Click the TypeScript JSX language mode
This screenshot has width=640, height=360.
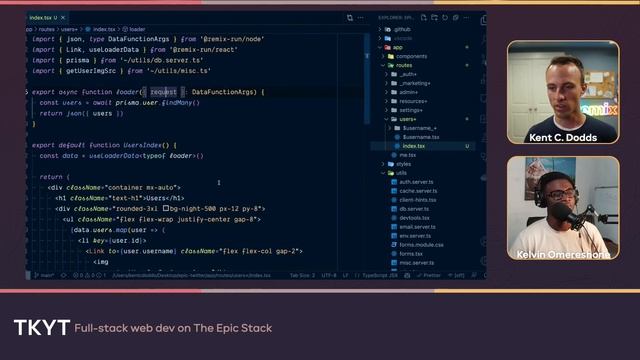[x=379, y=276]
